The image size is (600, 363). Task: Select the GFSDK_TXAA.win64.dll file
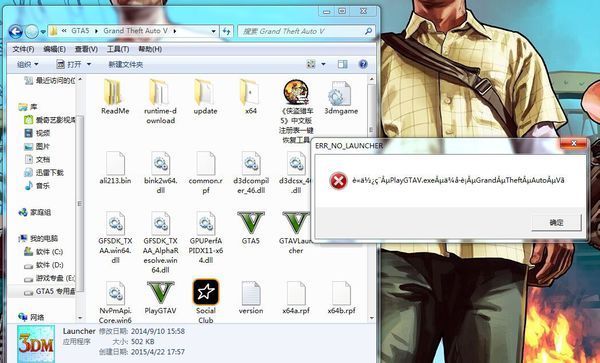pyautogui.click(x=115, y=237)
